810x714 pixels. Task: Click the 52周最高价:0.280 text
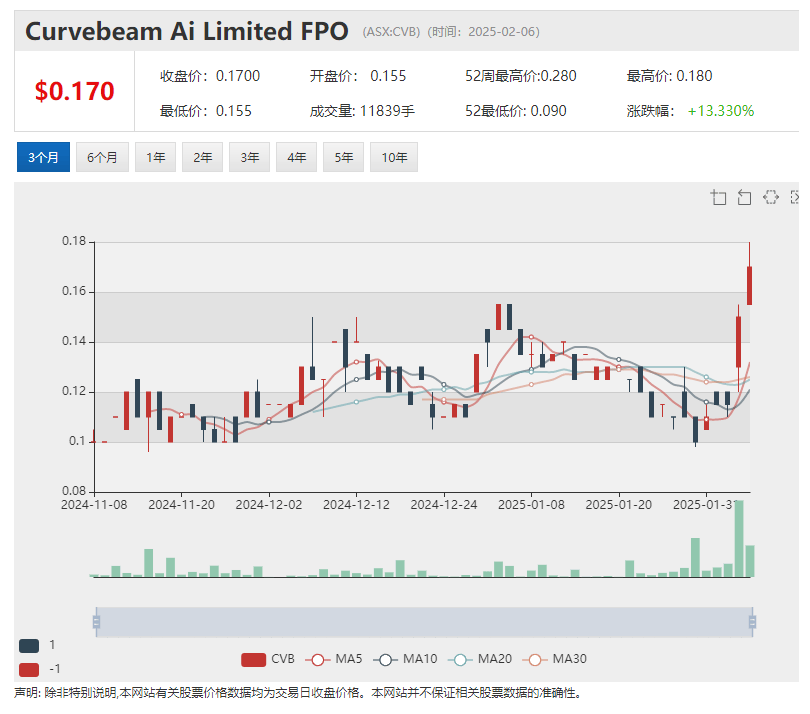(521, 76)
